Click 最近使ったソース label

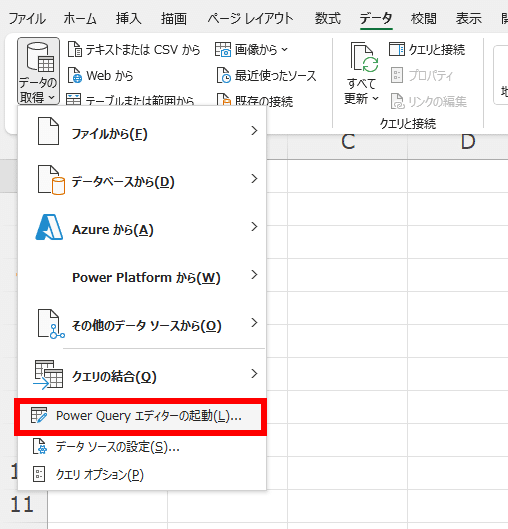tap(276, 76)
